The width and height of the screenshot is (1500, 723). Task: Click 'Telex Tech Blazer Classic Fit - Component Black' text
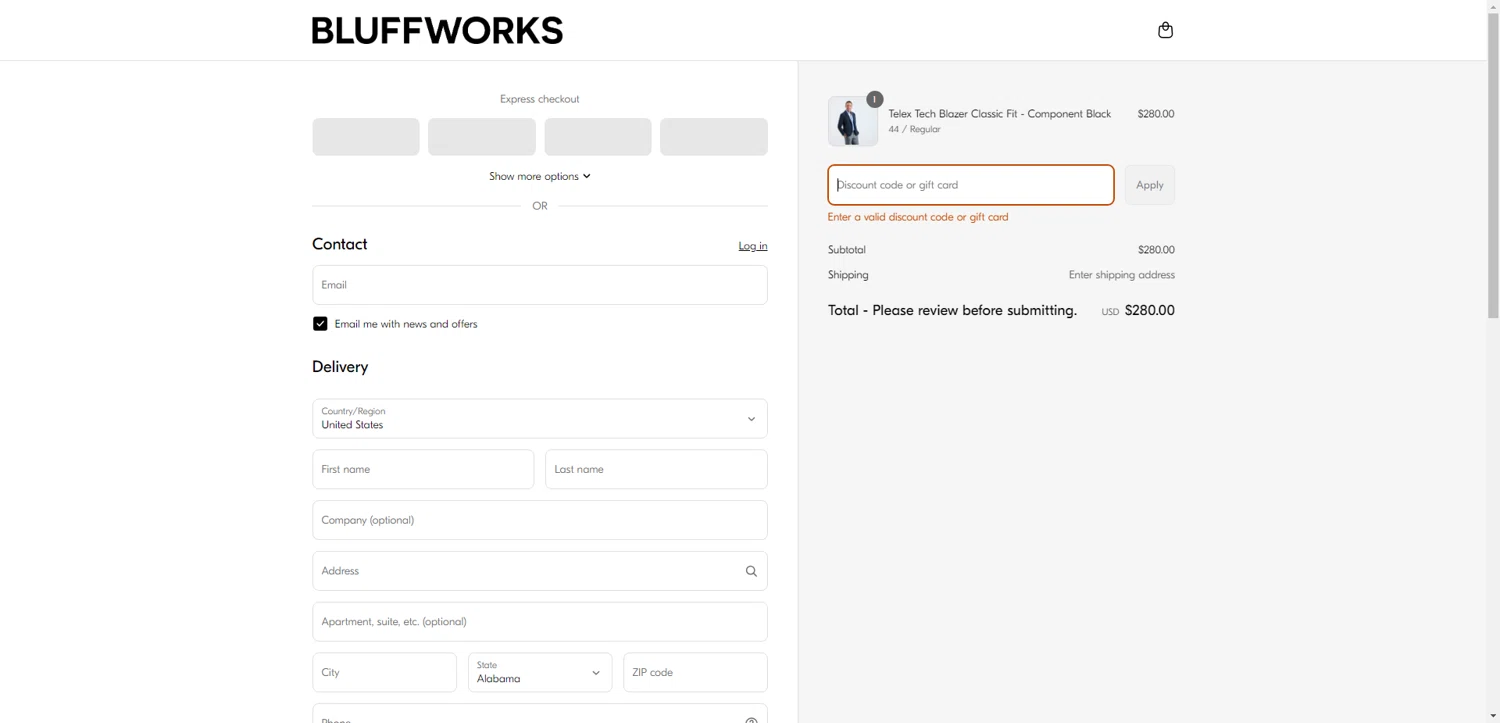(x=1000, y=114)
